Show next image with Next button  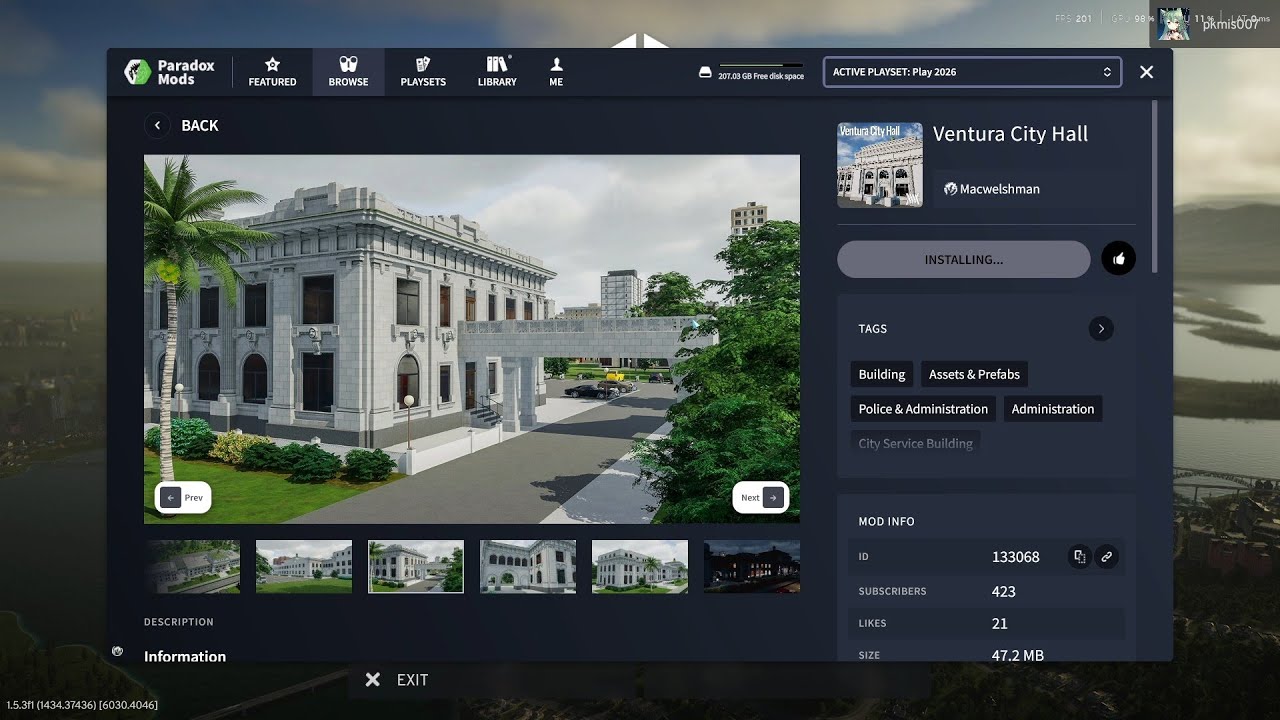[760, 497]
